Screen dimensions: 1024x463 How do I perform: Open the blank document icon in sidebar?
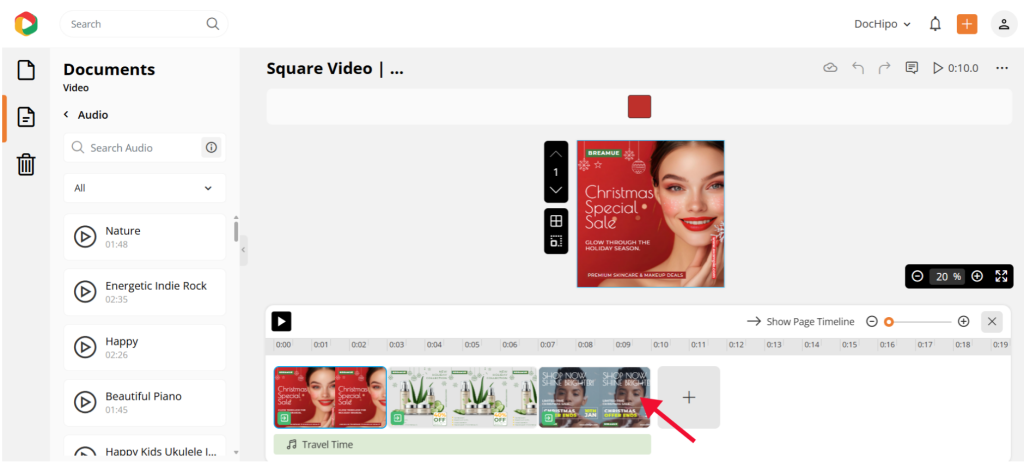point(25,70)
